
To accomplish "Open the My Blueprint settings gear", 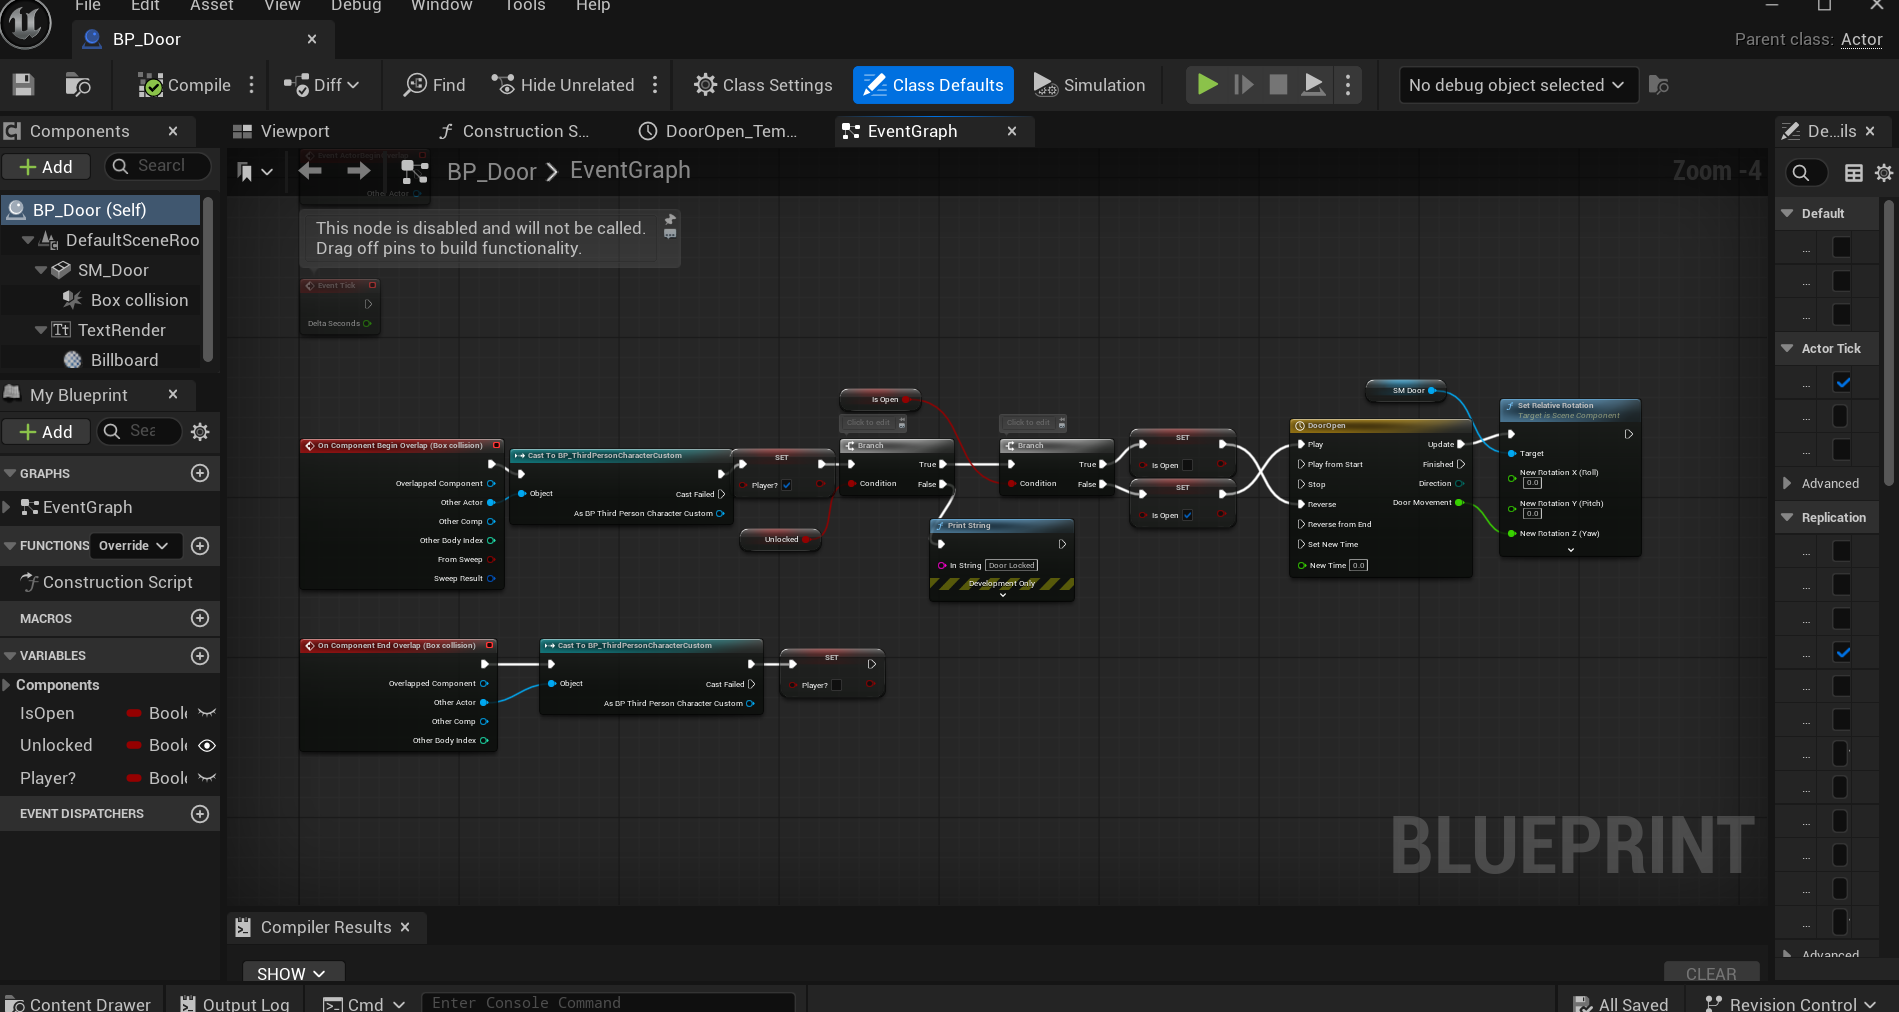I will [200, 432].
